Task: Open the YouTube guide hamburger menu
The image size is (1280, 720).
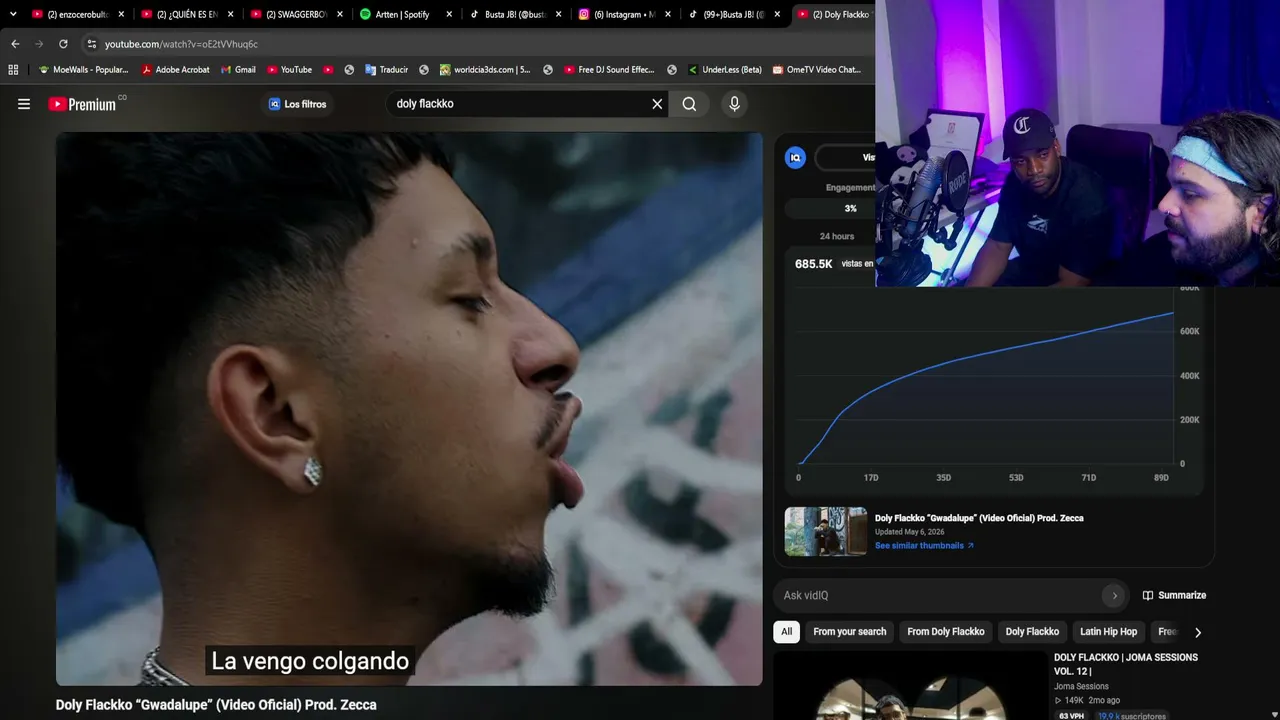Action: 24,104
